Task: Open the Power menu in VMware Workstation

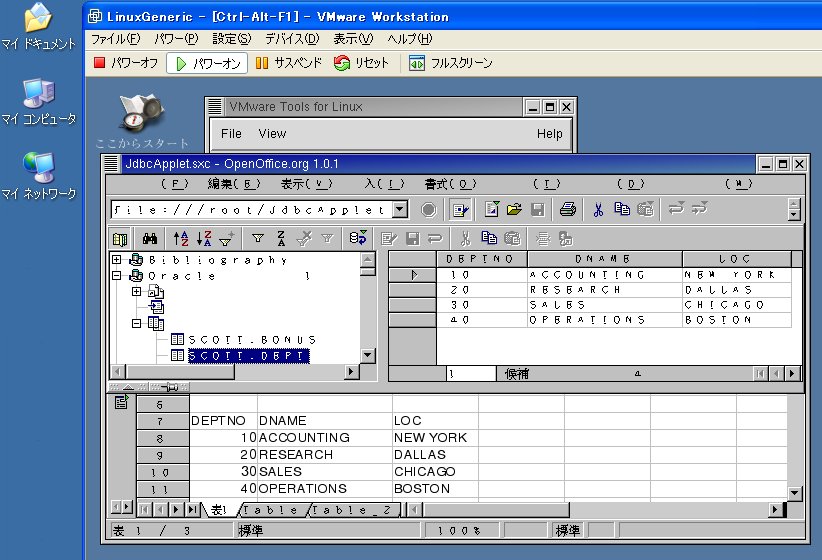Action: [177, 39]
